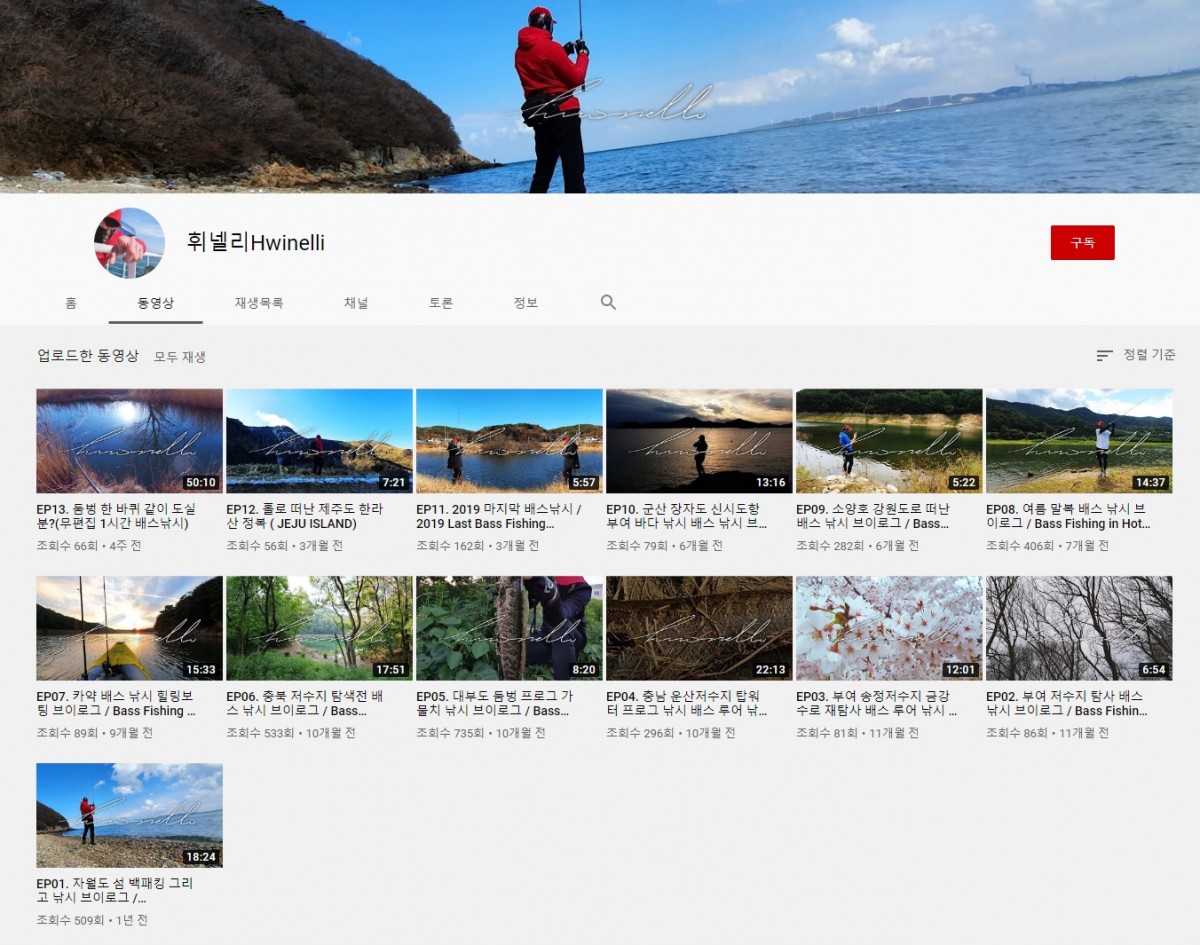Screen dimensions: 1200x945
Task: Select the 동영상 tab
Action: pyautogui.click(x=155, y=303)
